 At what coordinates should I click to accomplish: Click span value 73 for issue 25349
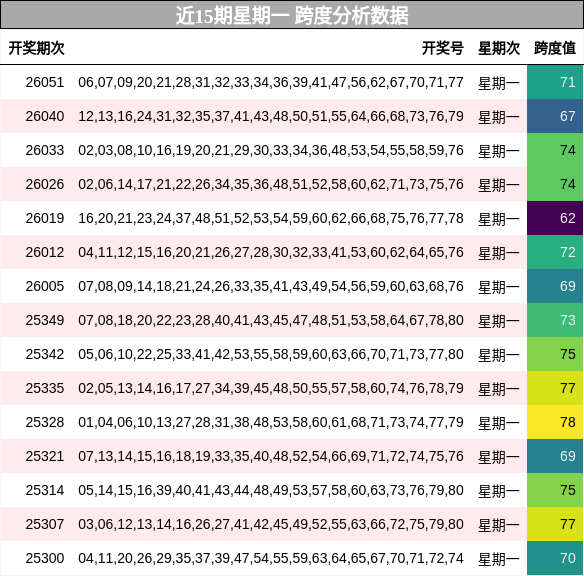(x=555, y=320)
